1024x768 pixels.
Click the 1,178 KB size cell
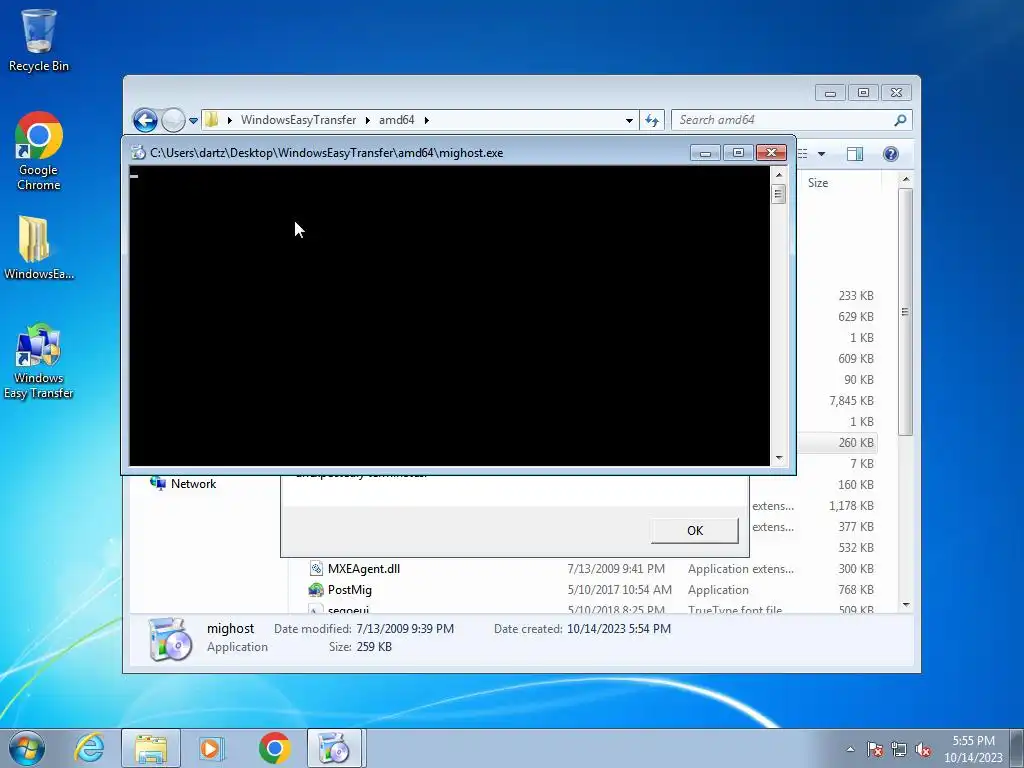(851, 505)
